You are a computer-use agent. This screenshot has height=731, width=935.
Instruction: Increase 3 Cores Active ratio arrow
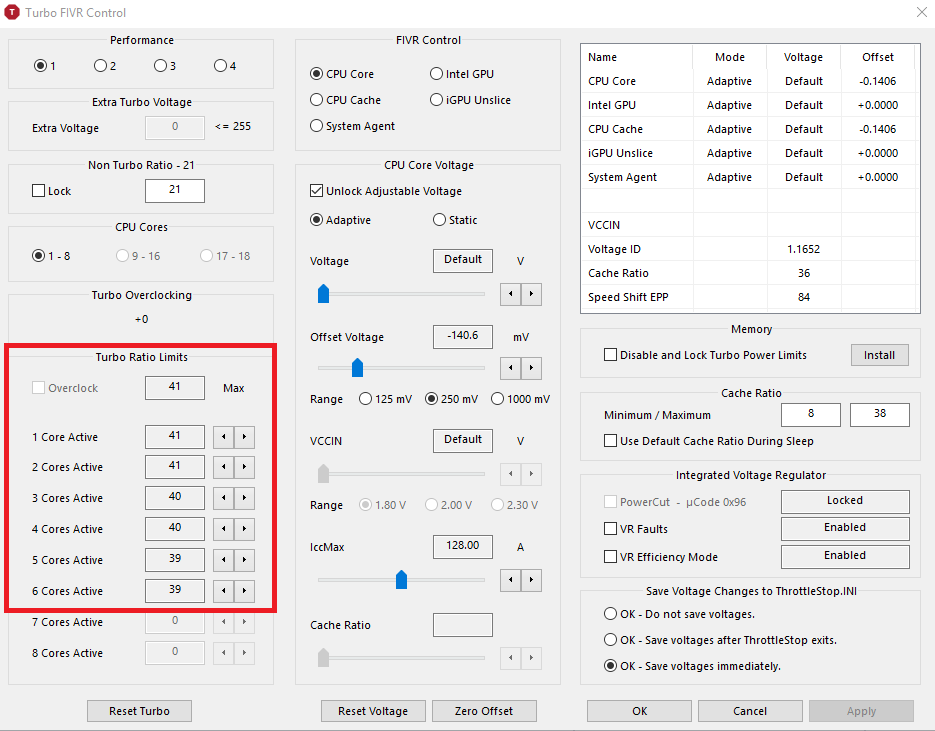pyautogui.click(x=244, y=498)
